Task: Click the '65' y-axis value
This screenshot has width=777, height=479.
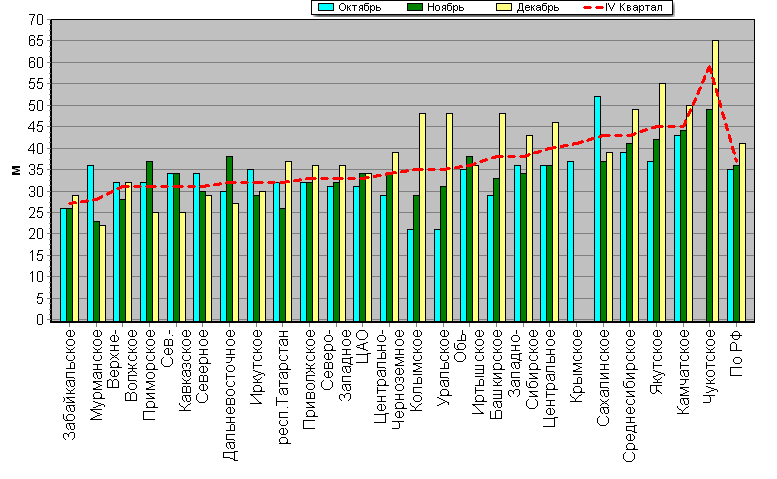Action: point(36,41)
